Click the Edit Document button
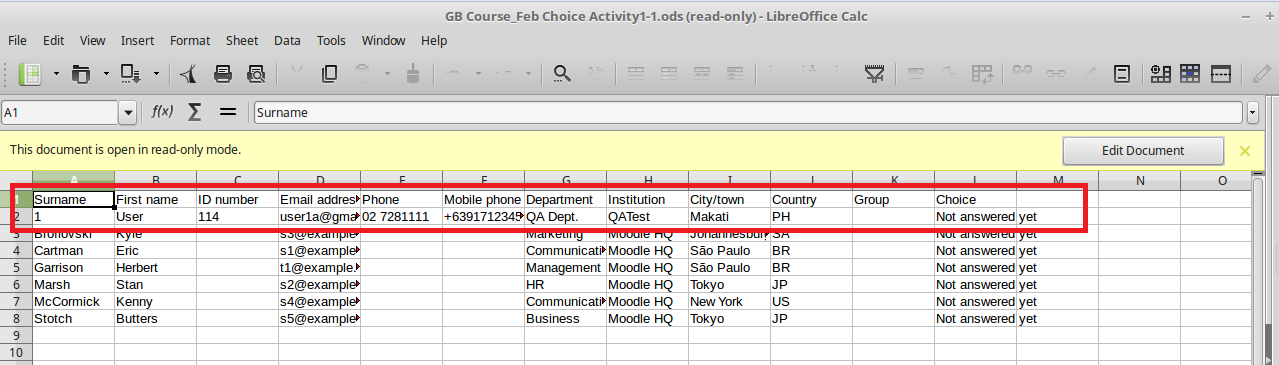1279x365 pixels. [x=1143, y=151]
